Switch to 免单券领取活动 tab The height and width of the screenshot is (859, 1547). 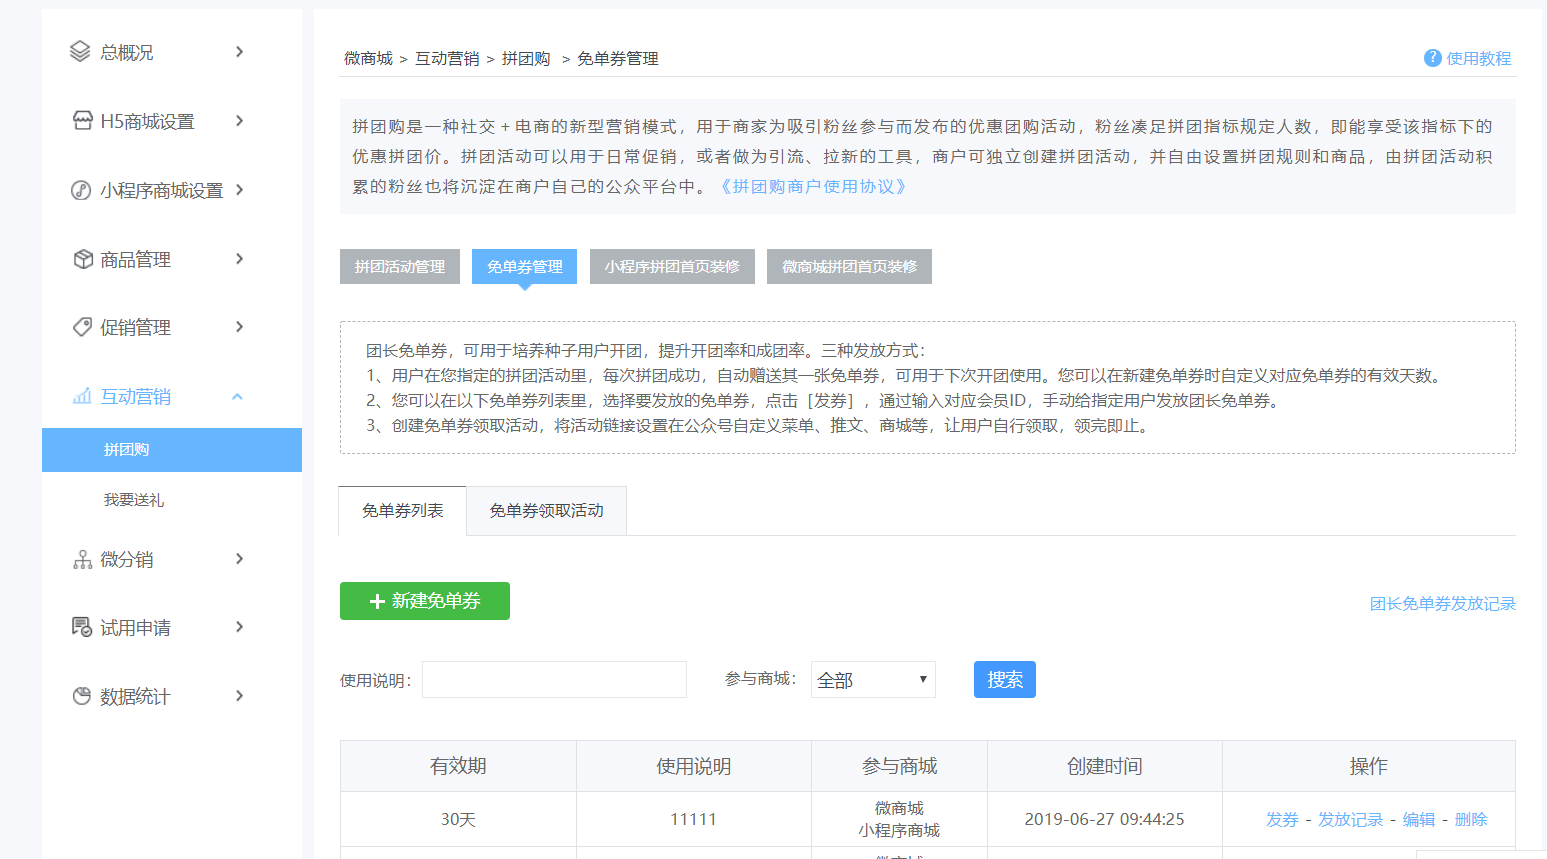546,510
